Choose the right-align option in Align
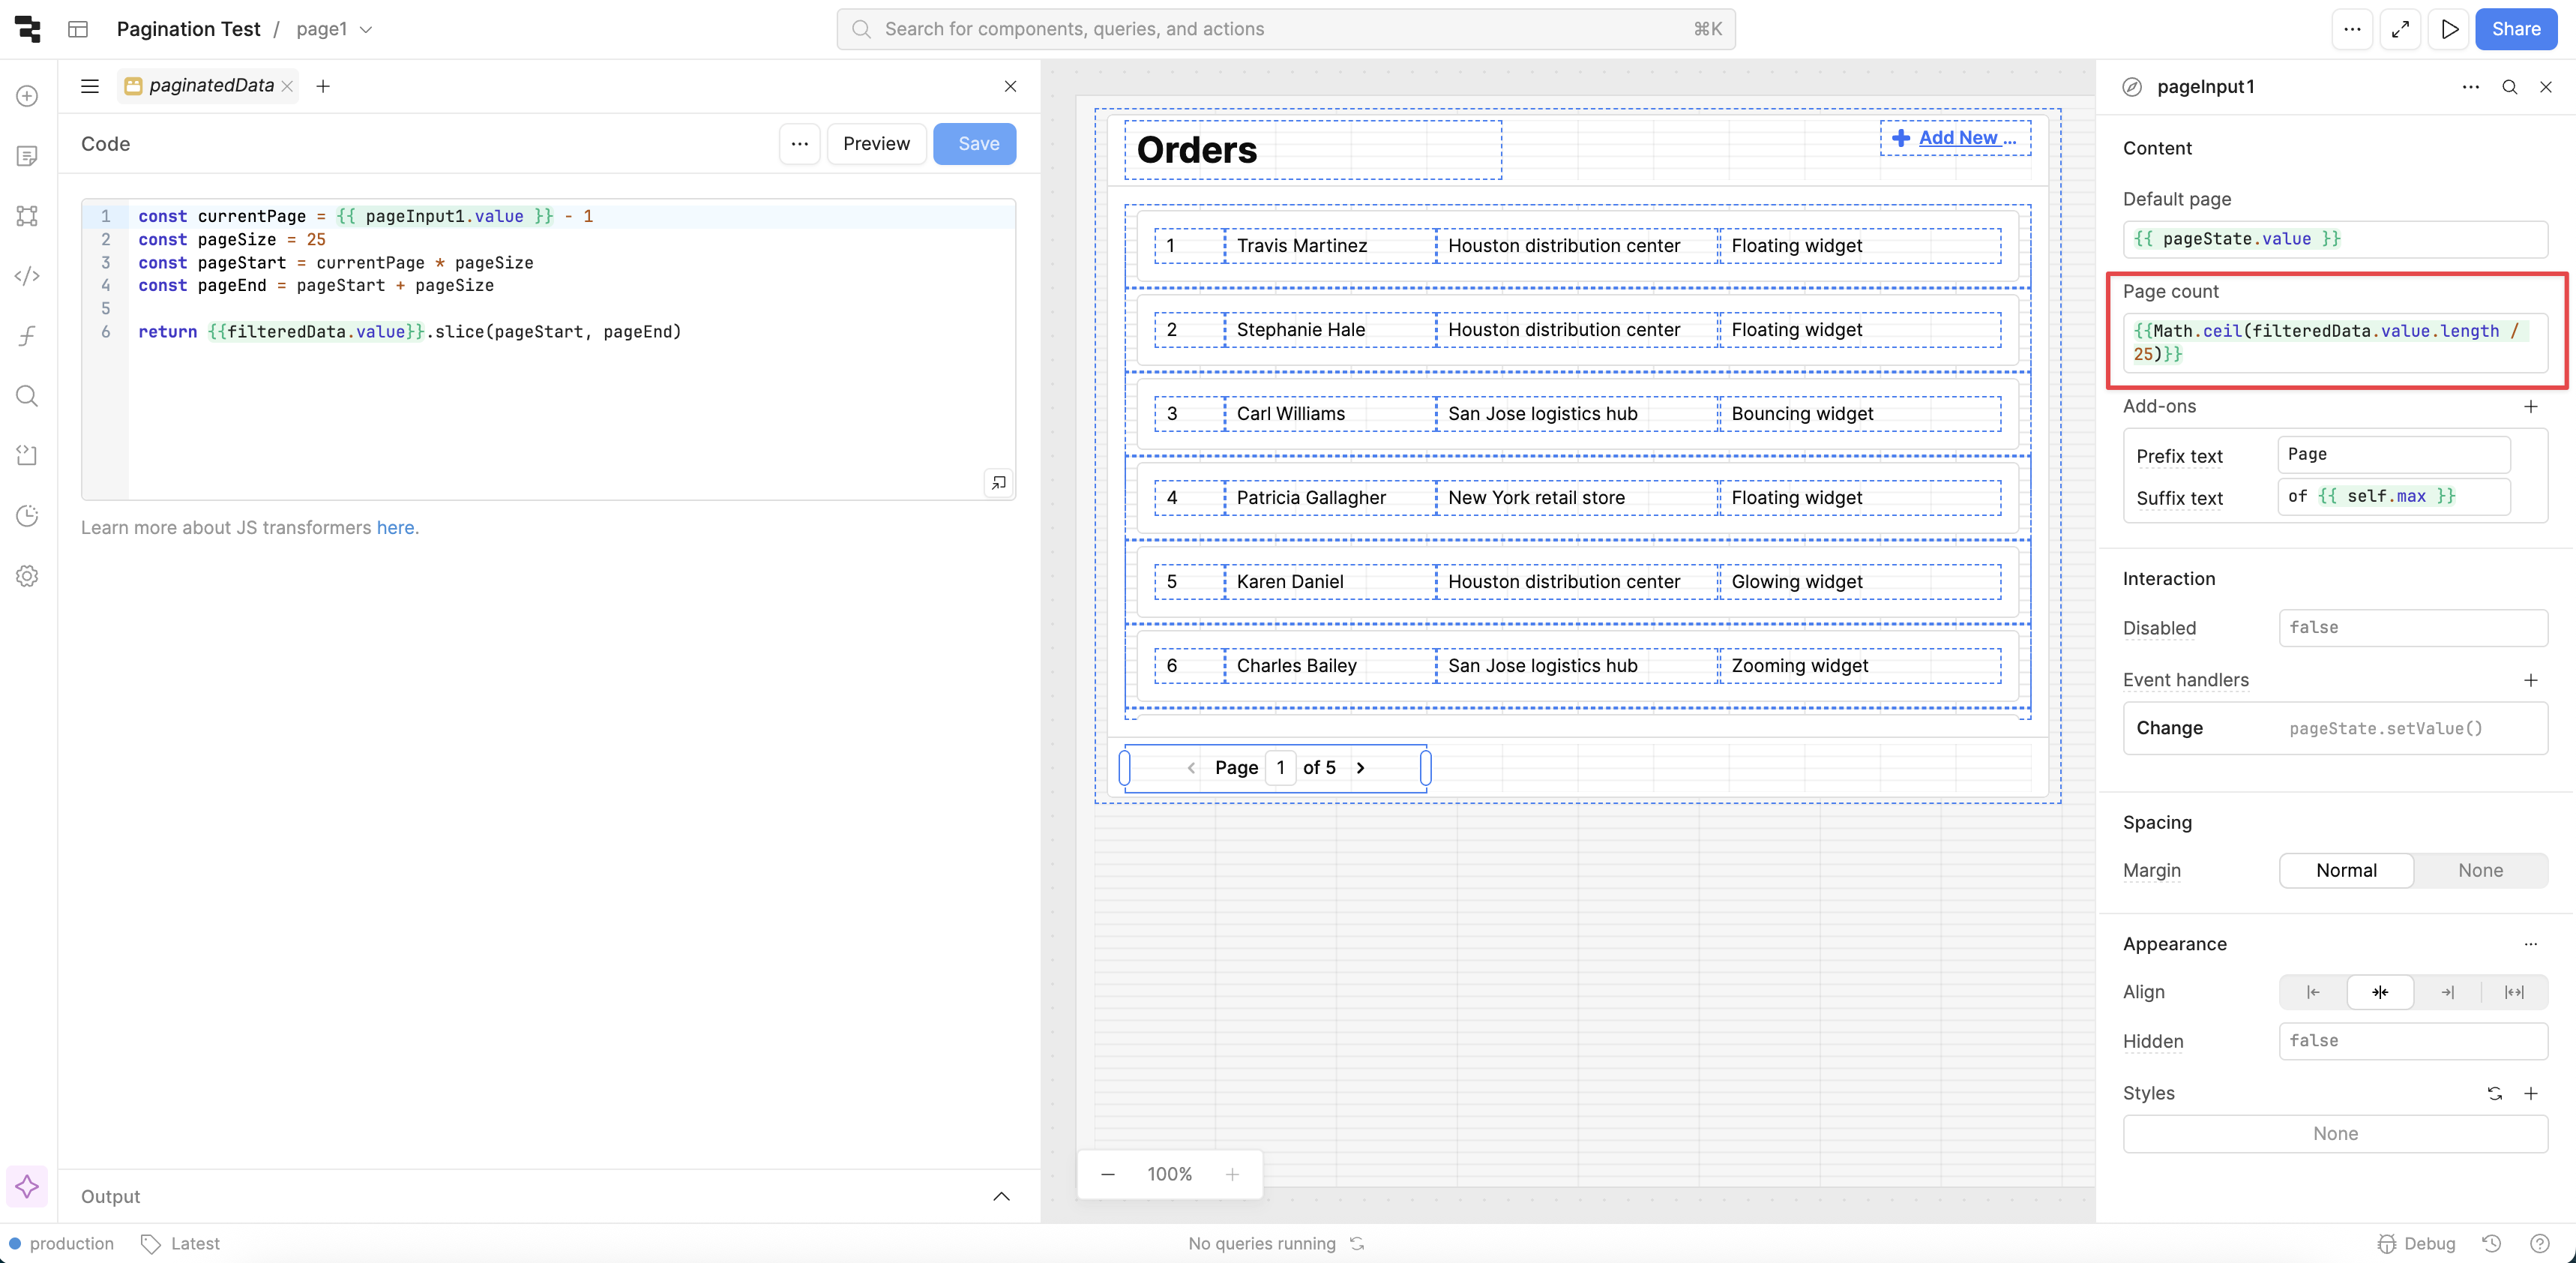This screenshot has height=1263, width=2576. 2447,992
